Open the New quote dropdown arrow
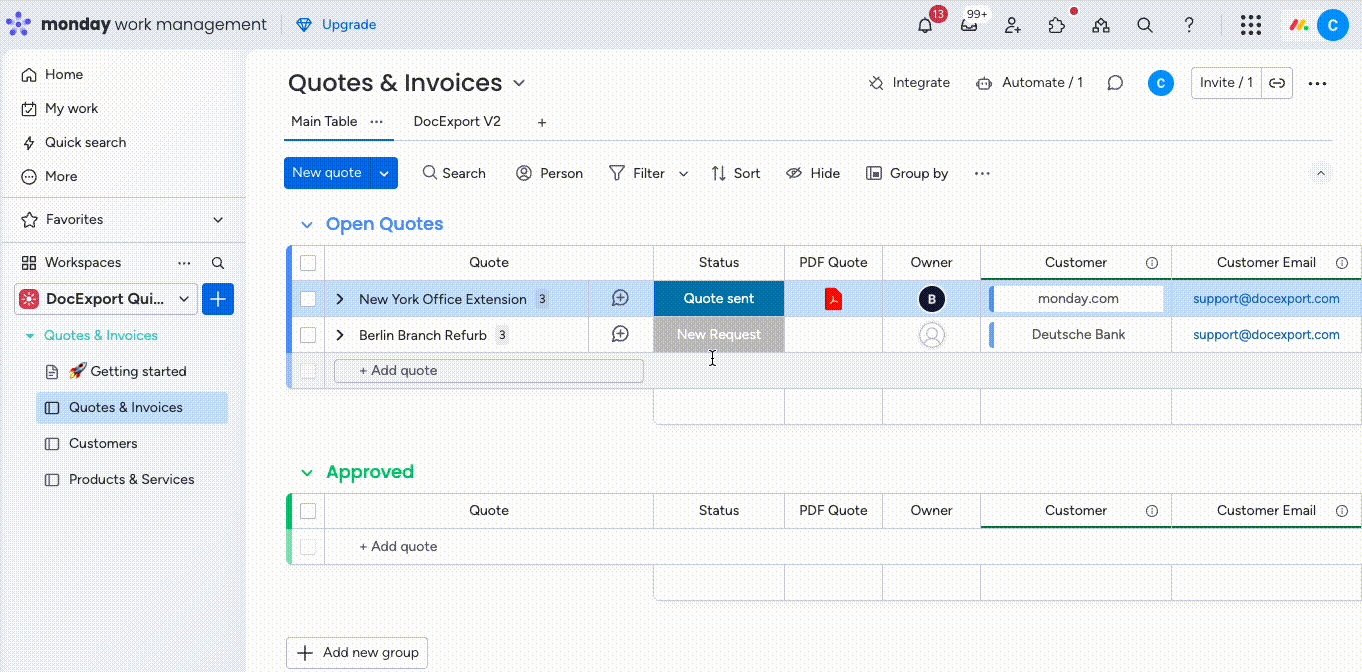The height and width of the screenshot is (672, 1362). [x=384, y=173]
